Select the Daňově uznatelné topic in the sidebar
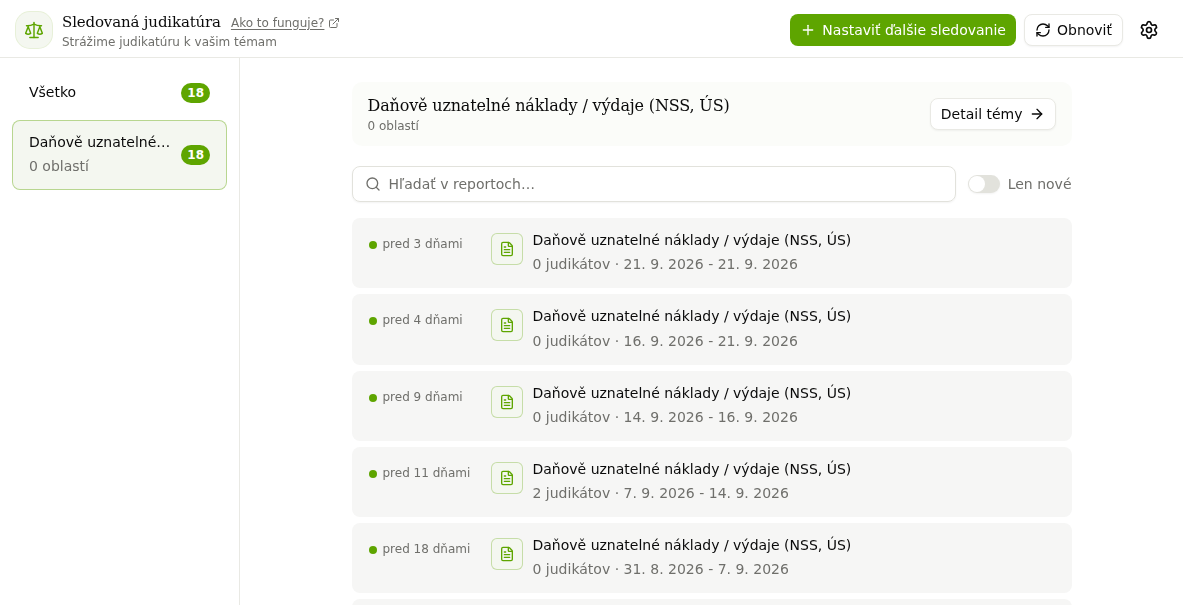Image resolution: width=1183 pixels, height=605 pixels. click(x=119, y=155)
